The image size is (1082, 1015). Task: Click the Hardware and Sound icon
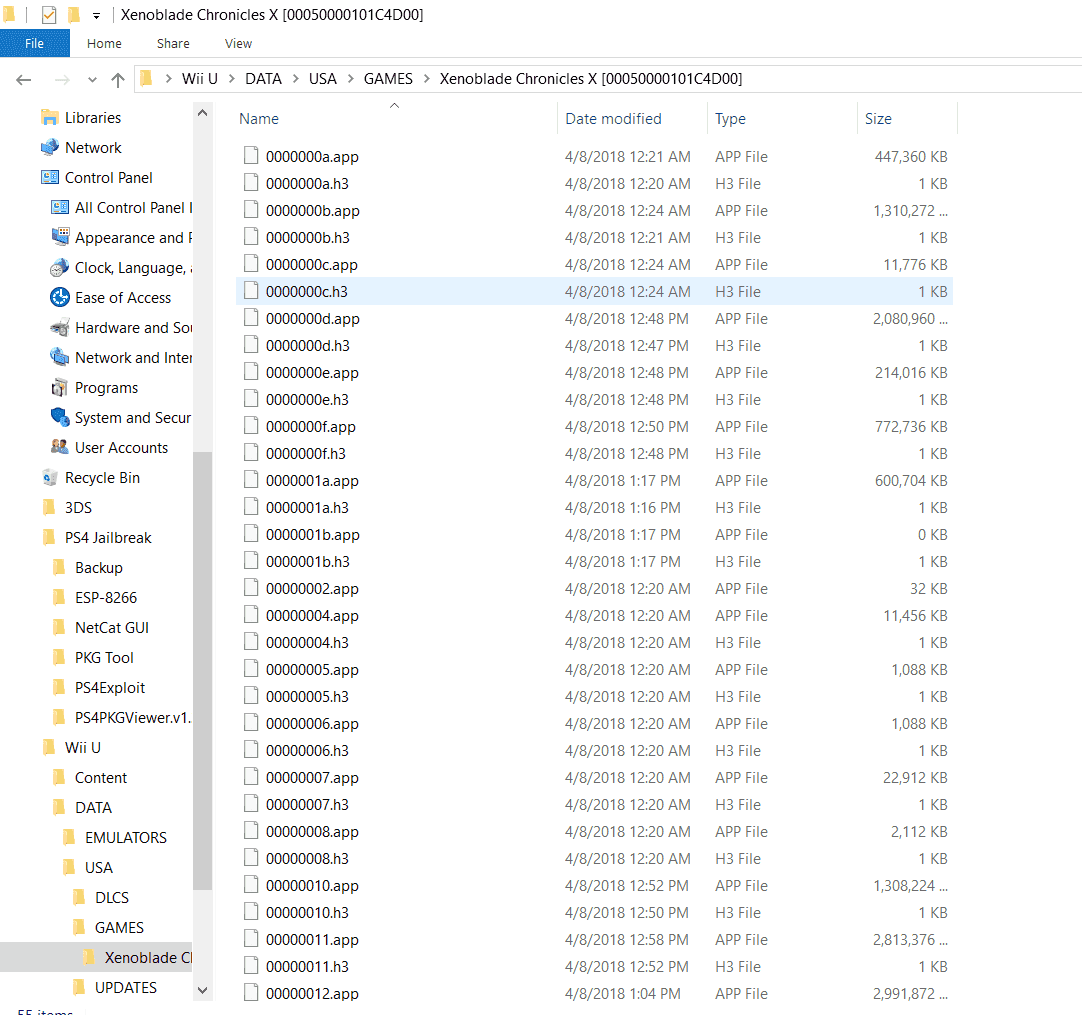60,327
